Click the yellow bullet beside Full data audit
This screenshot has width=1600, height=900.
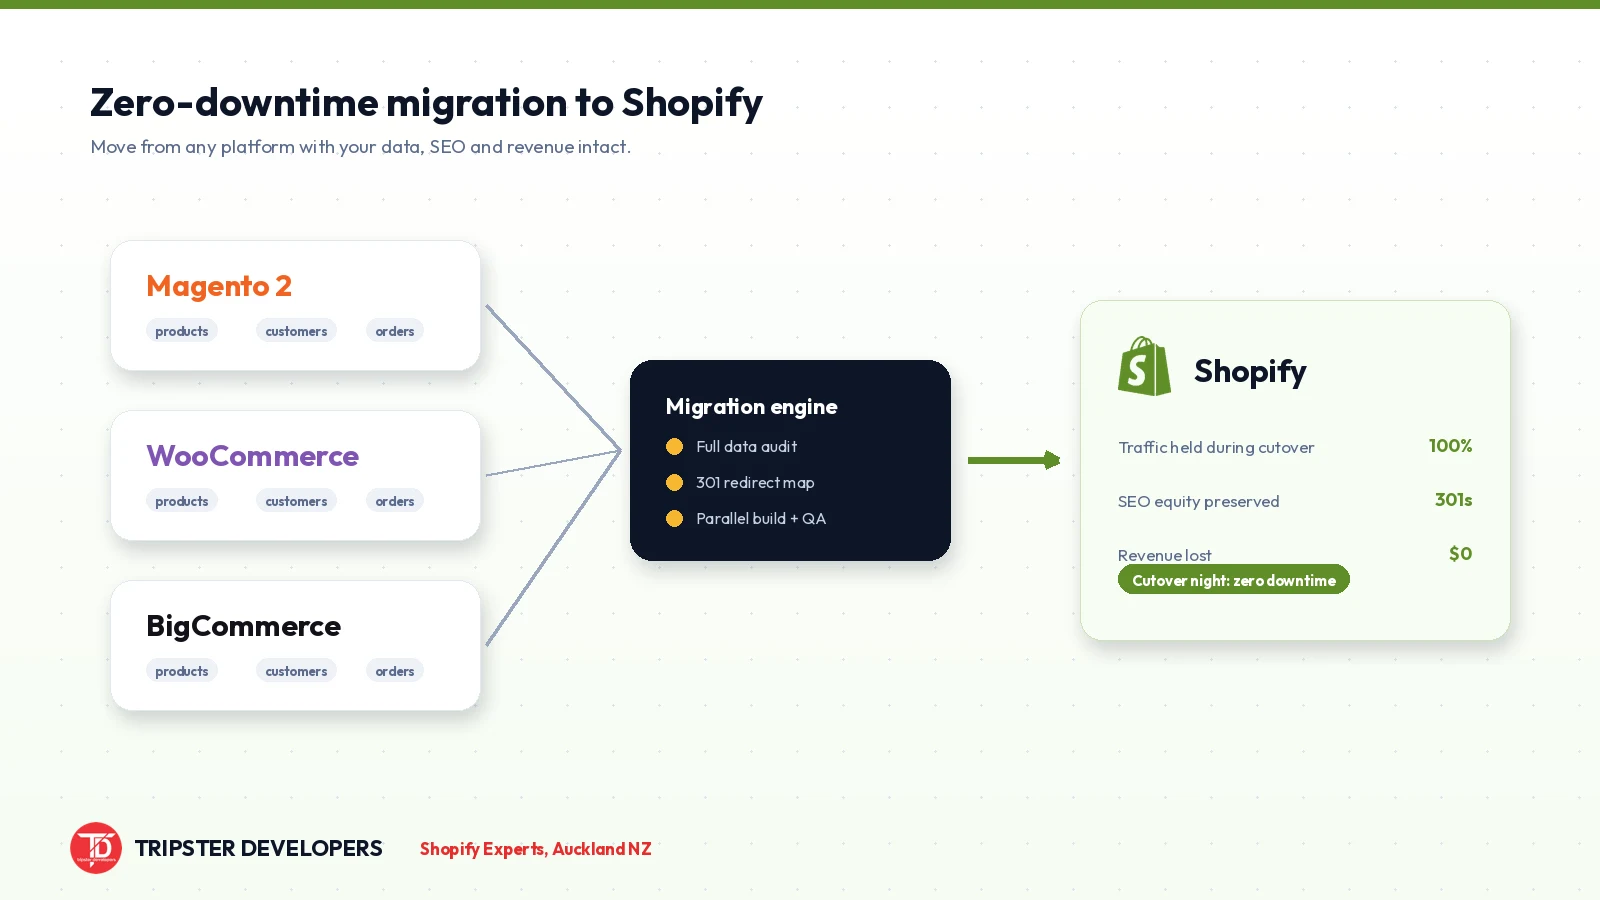[674, 447]
